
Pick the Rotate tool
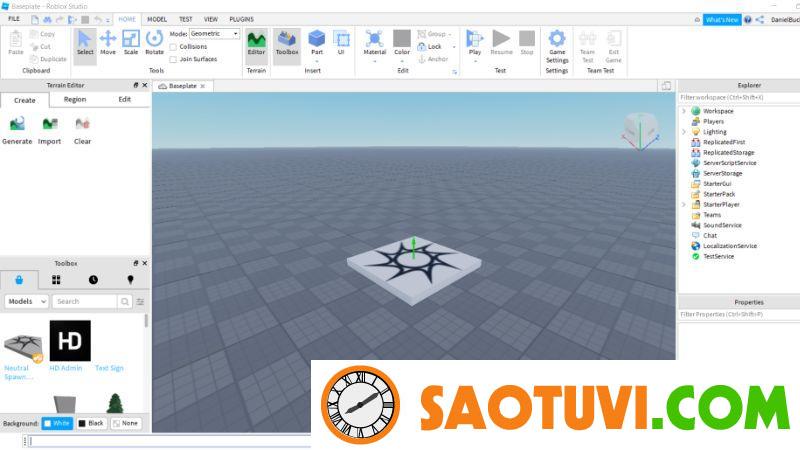[154, 43]
